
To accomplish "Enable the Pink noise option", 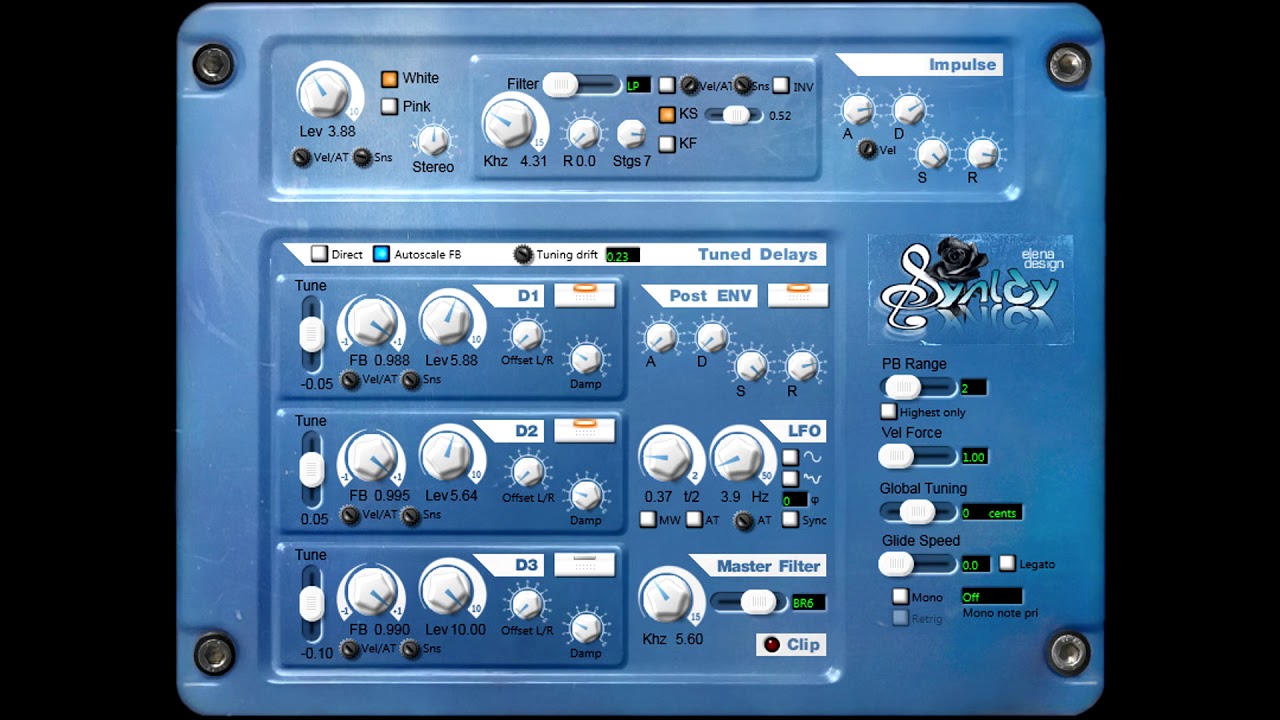I will 390,107.
